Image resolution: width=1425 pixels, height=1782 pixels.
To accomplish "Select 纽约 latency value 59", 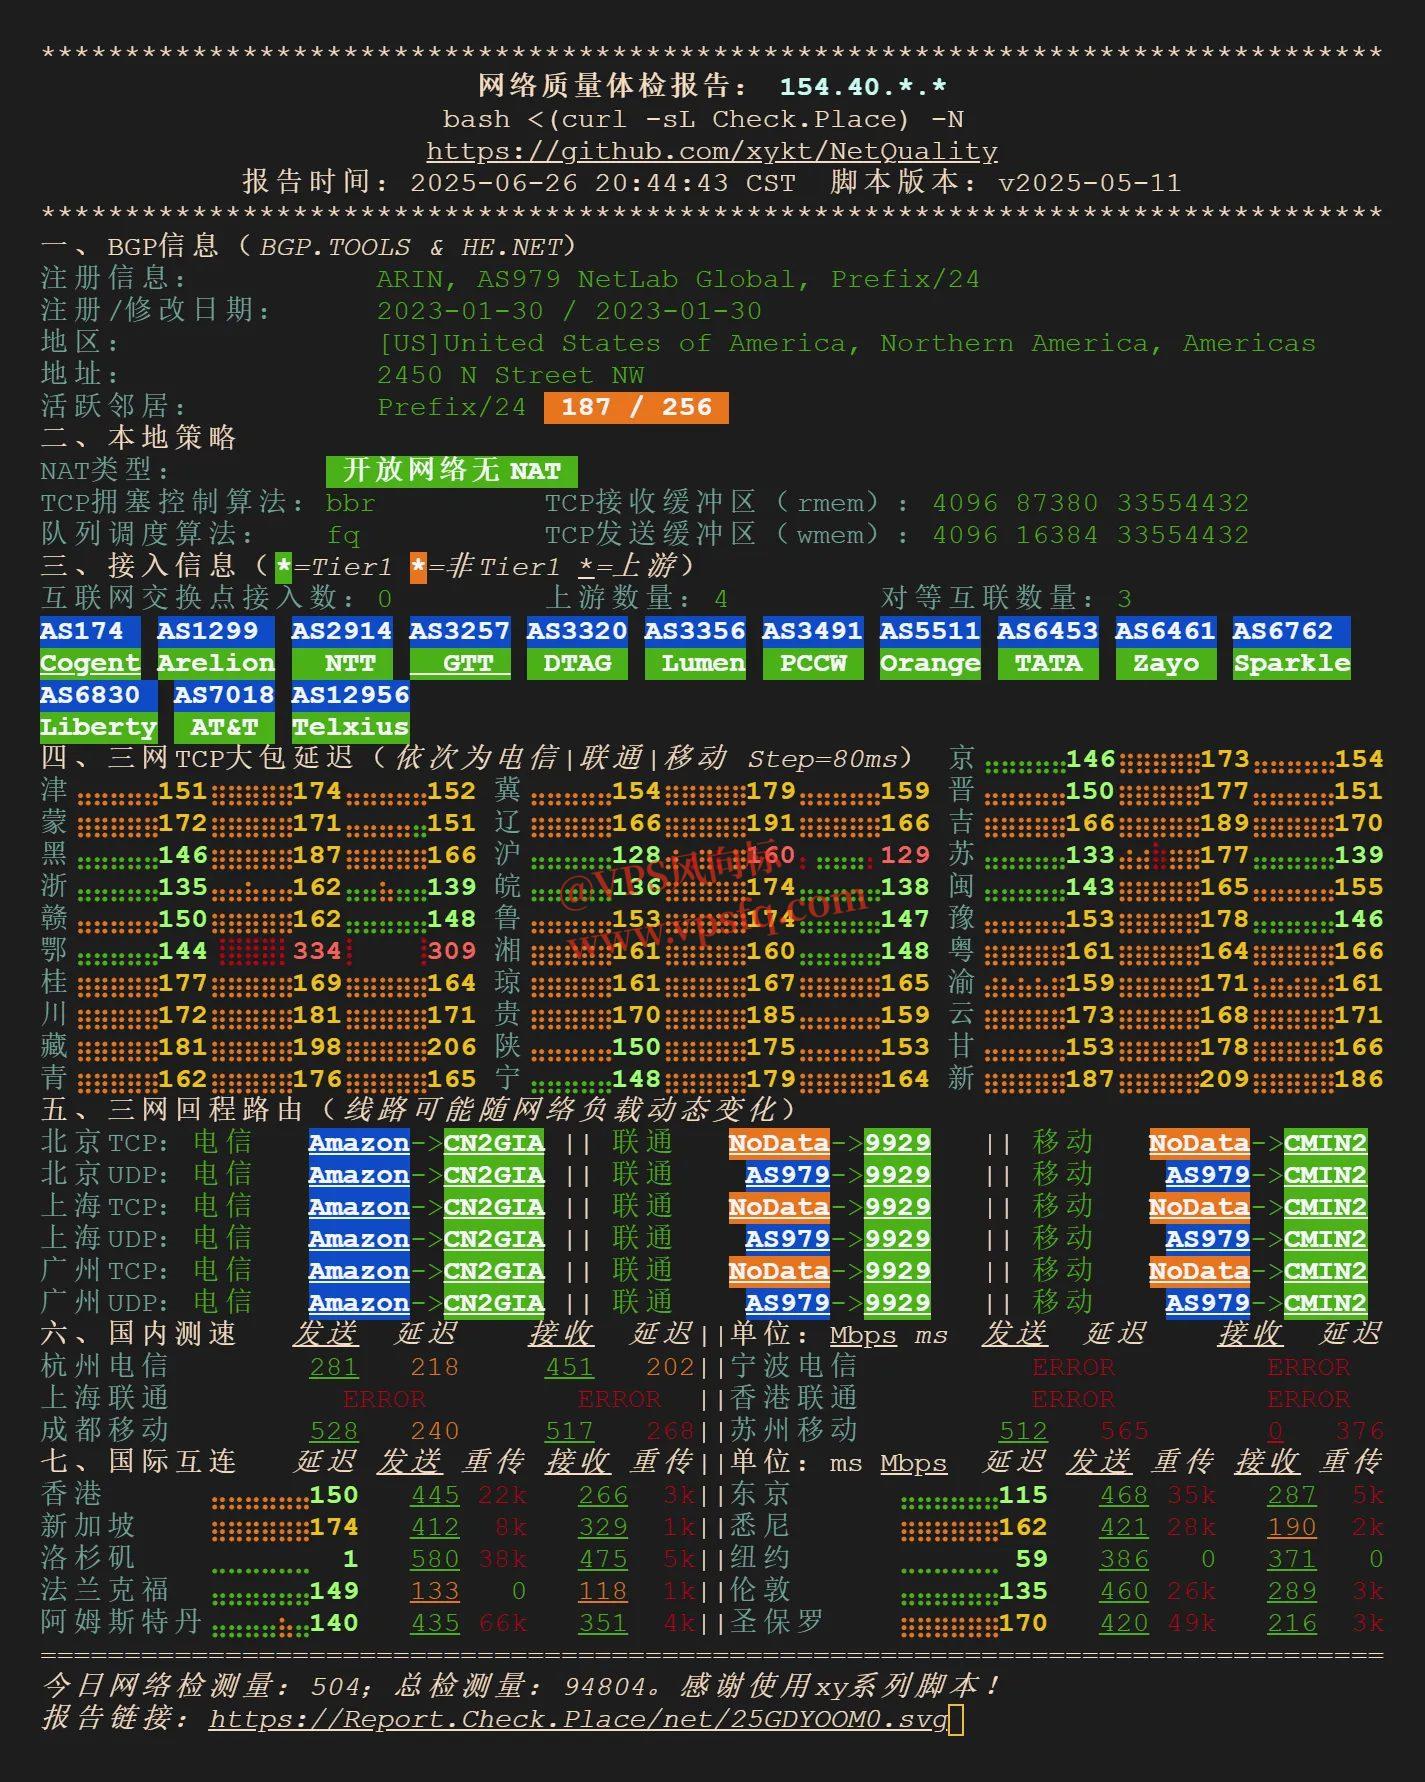I will [x=1031, y=1559].
